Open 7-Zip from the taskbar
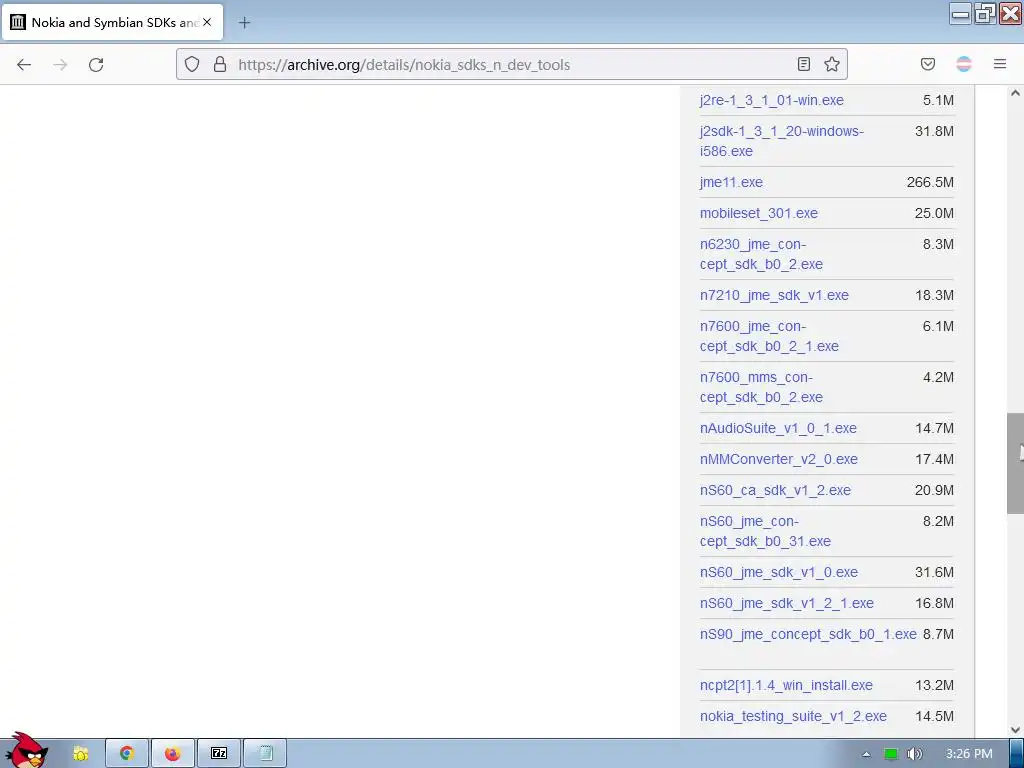1024x768 pixels. [219, 754]
